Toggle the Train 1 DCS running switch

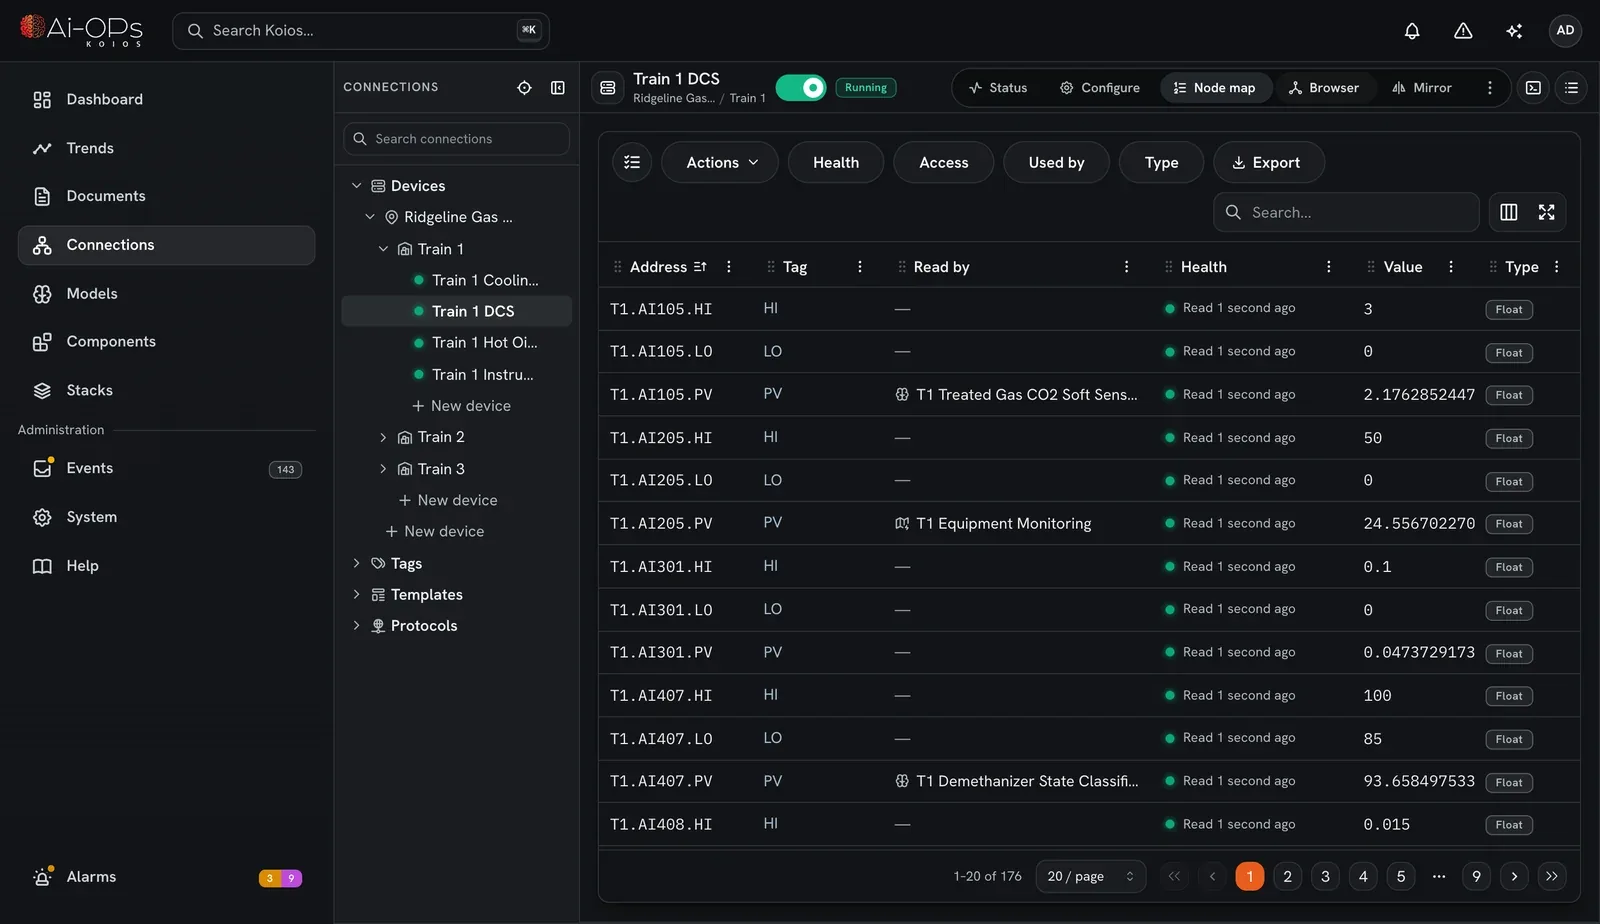click(x=801, y=88)
